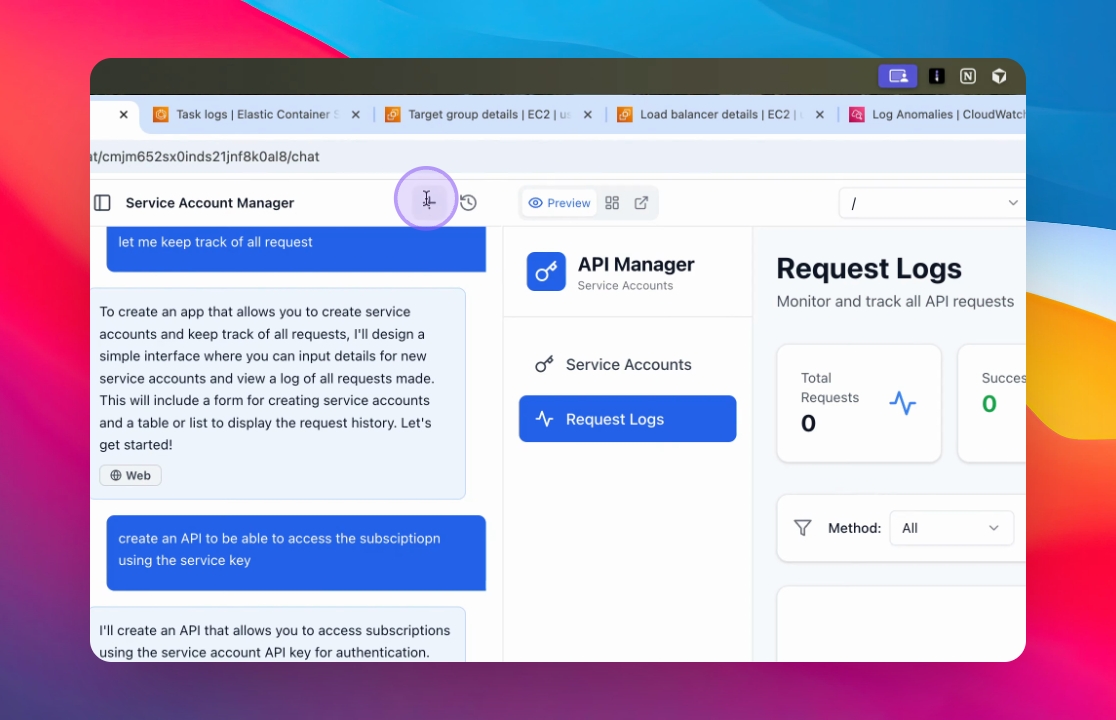The width and height of the screenshot is (1116, 720).
Task: Click the Service Account Manager title
Action: click(x=210, y=203)
